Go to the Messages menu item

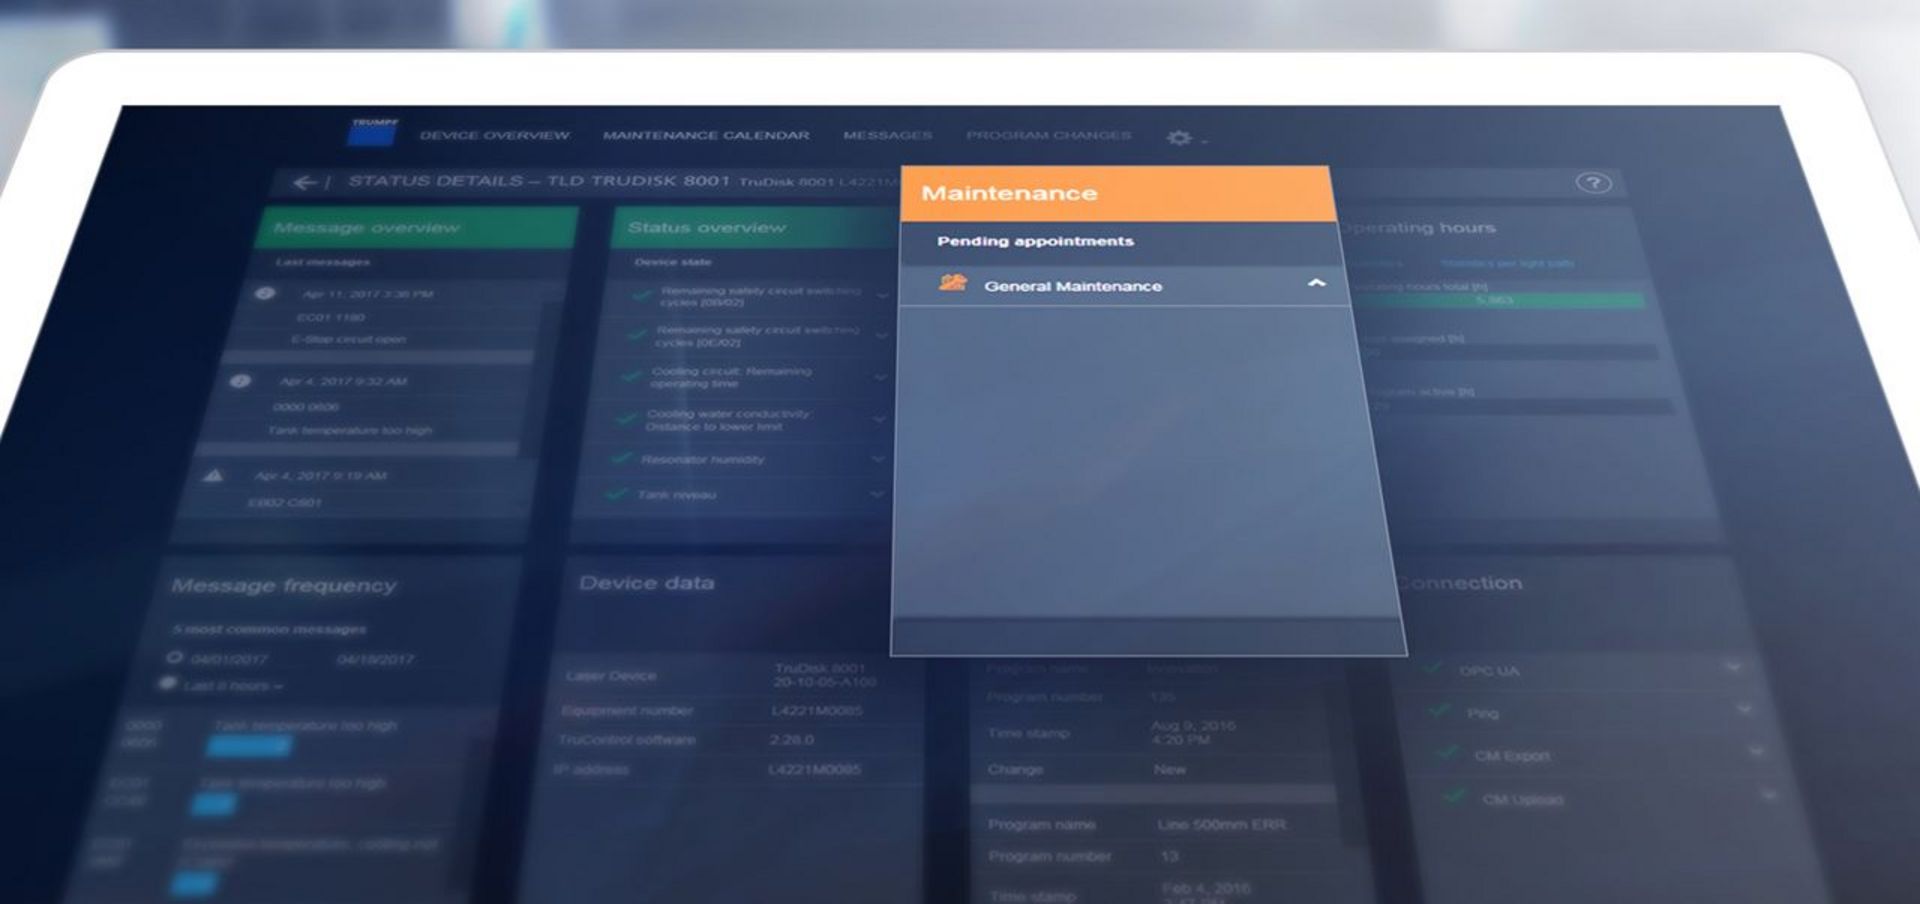(887, 135)
